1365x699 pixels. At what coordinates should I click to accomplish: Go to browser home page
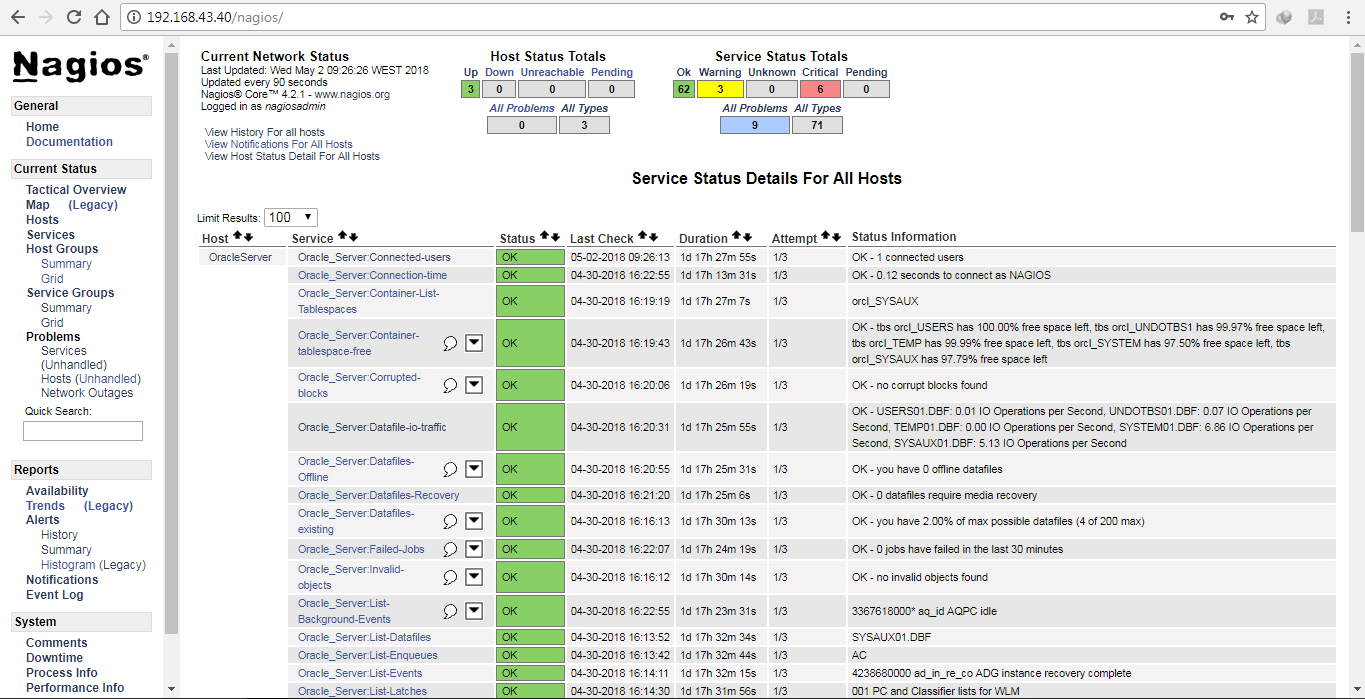coord(101,17)
